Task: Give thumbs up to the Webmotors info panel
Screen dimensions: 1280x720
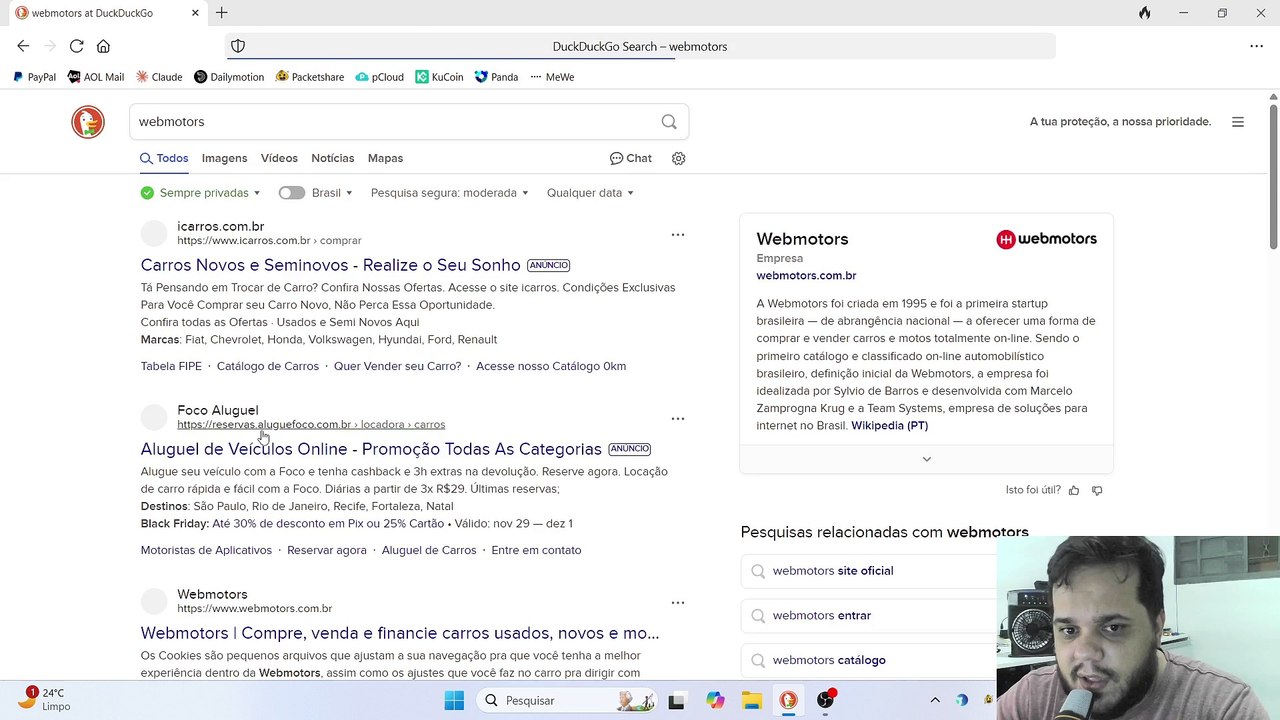Action: pyautogui.click(x=1074, y=490)
